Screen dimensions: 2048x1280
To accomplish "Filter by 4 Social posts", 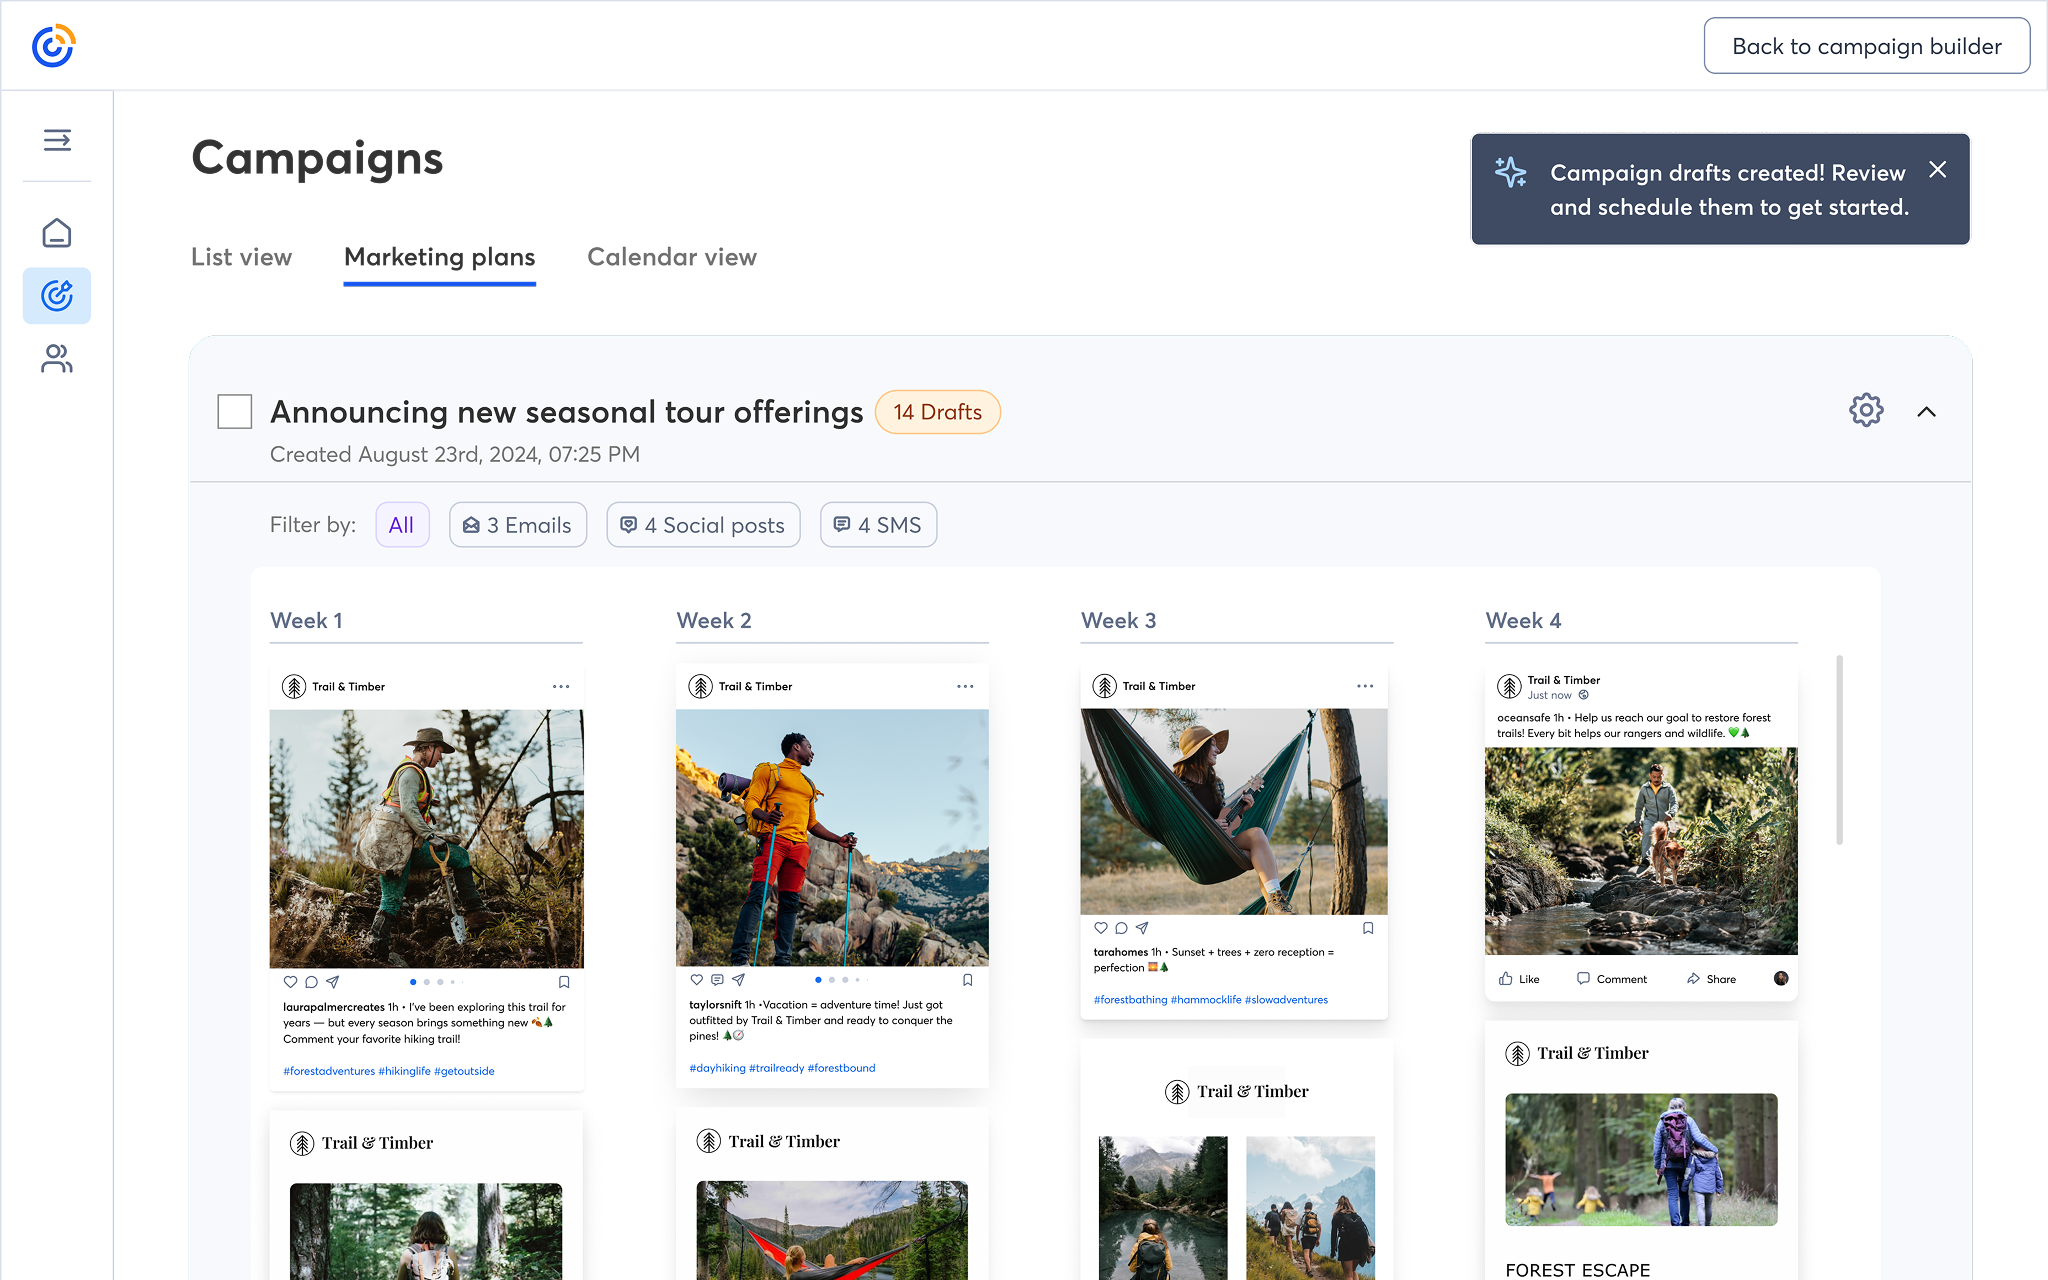I will point(703,525).
